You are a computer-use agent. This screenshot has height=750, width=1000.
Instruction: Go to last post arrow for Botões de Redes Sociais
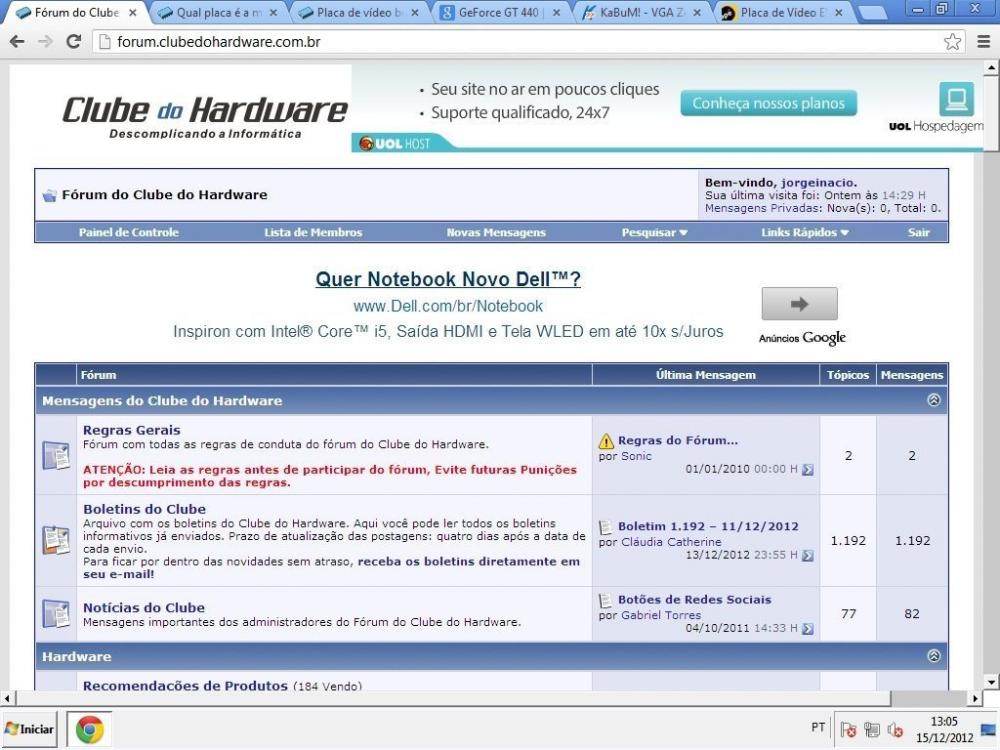click(x=808, y=629)
